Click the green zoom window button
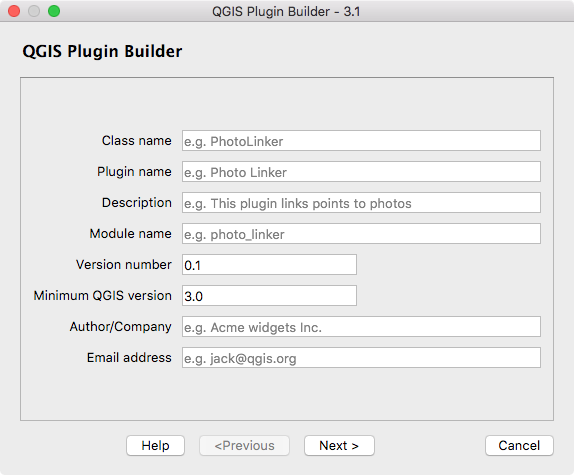The image size is (574, 475). pos(54,11)
